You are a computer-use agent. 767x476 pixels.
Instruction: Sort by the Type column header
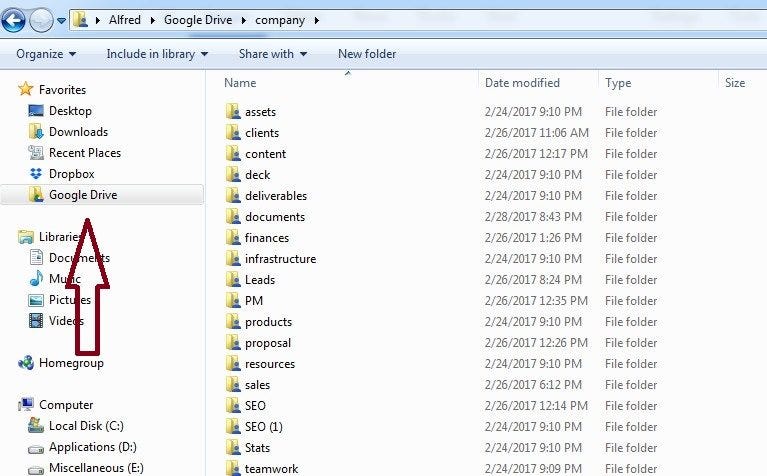coord(618,83)
